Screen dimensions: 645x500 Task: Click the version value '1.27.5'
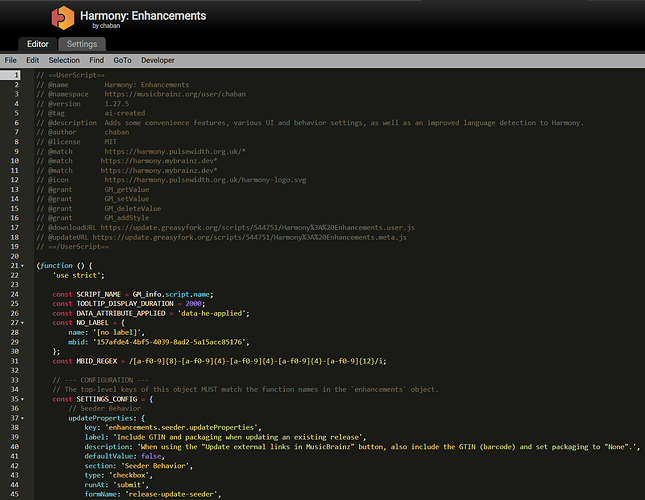[x=116, y=104]
